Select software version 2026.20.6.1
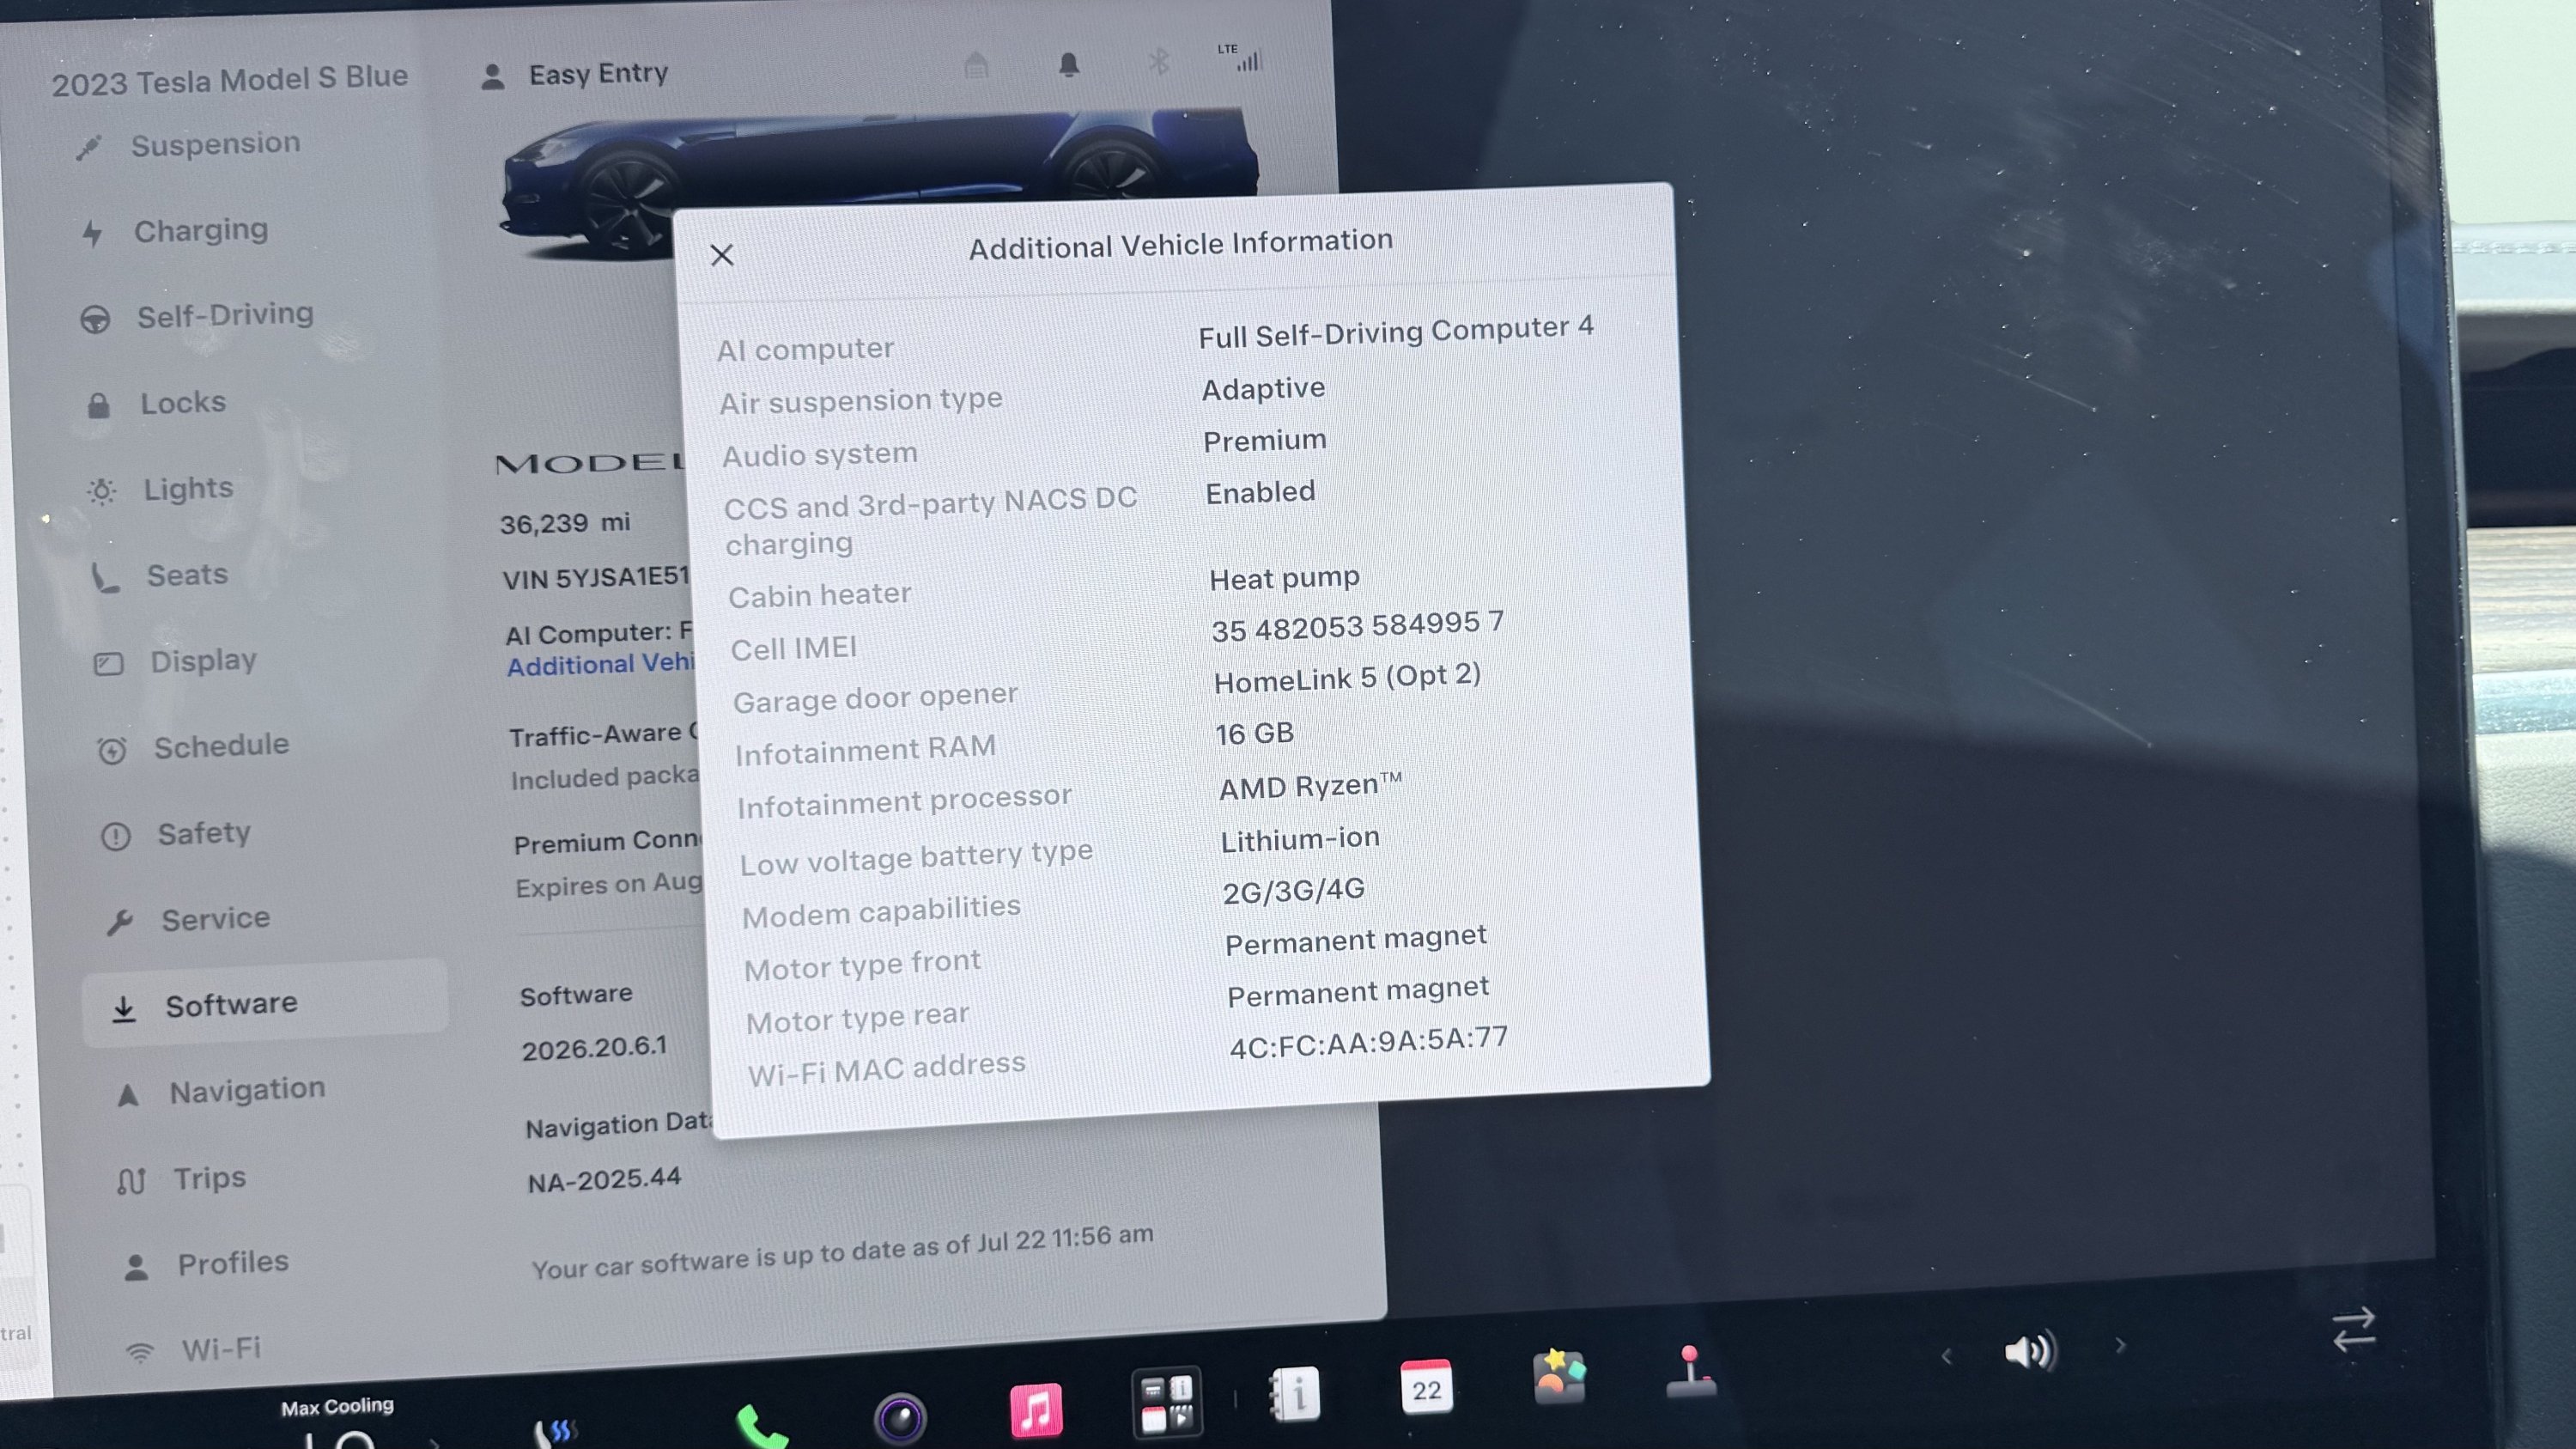 (x=594, y=1048)
